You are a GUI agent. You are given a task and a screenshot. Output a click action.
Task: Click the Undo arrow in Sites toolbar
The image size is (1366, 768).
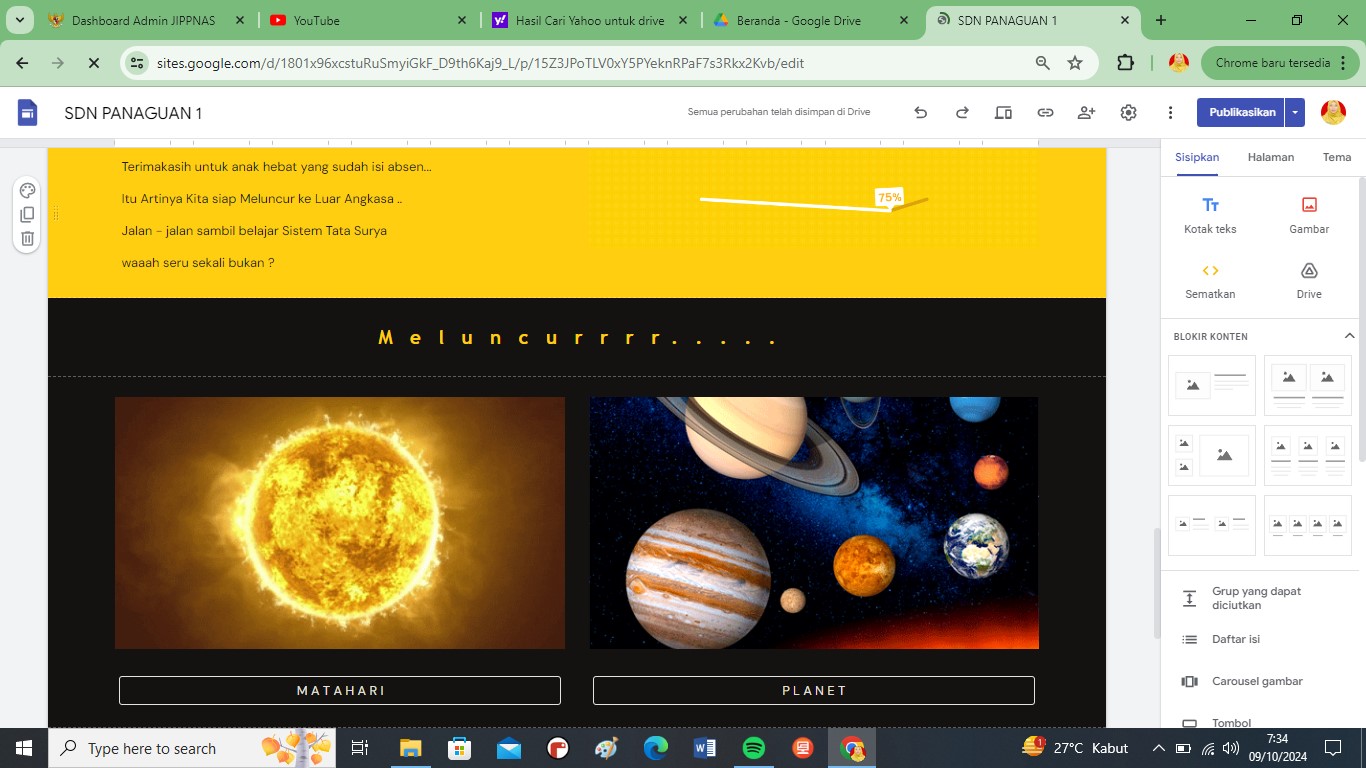point(920,113)
